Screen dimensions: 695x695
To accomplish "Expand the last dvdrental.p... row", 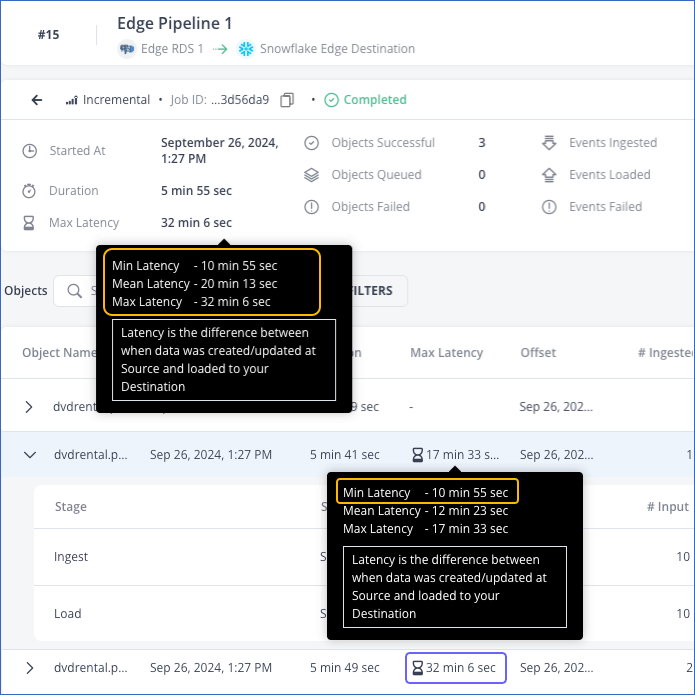I will click(30, 668).
